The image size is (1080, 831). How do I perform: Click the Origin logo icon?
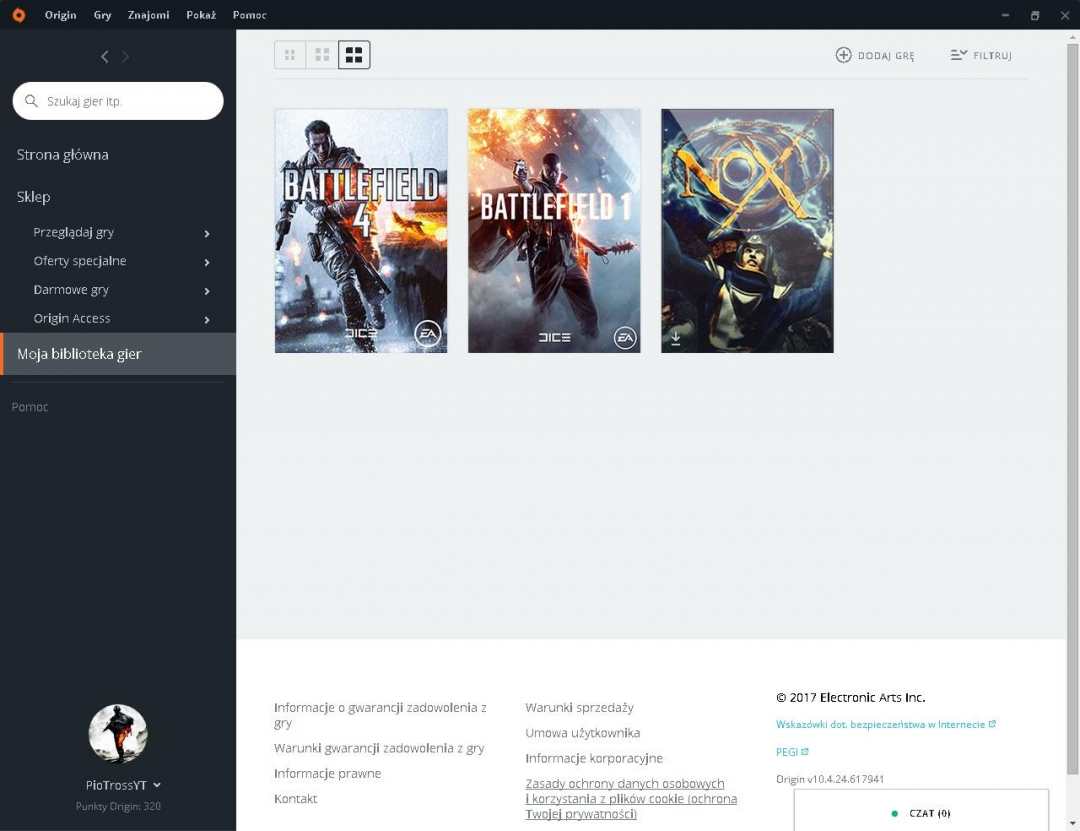18,15
